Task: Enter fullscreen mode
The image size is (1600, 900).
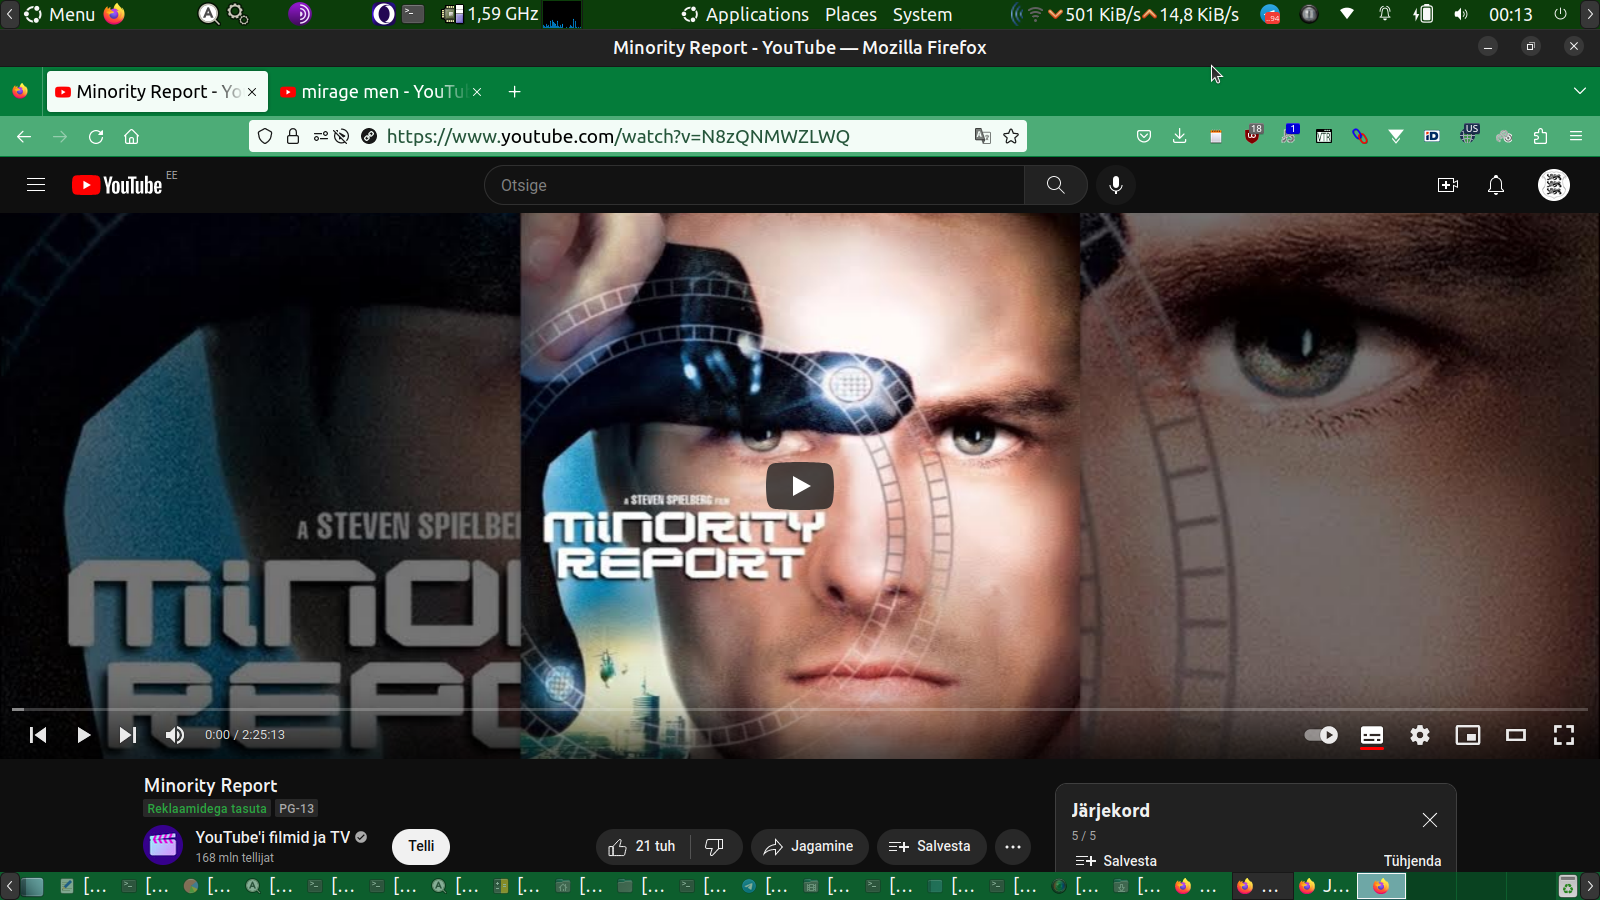Action: click(1564, 735)
